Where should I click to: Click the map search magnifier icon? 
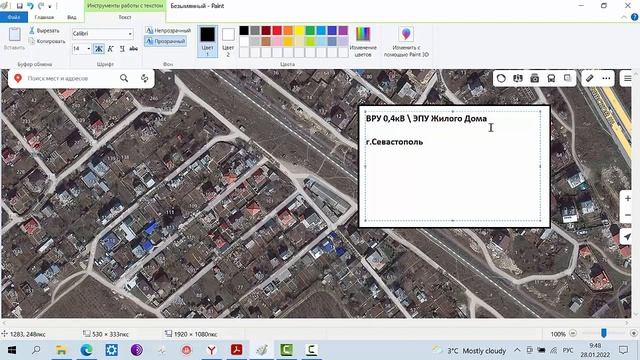124,78
